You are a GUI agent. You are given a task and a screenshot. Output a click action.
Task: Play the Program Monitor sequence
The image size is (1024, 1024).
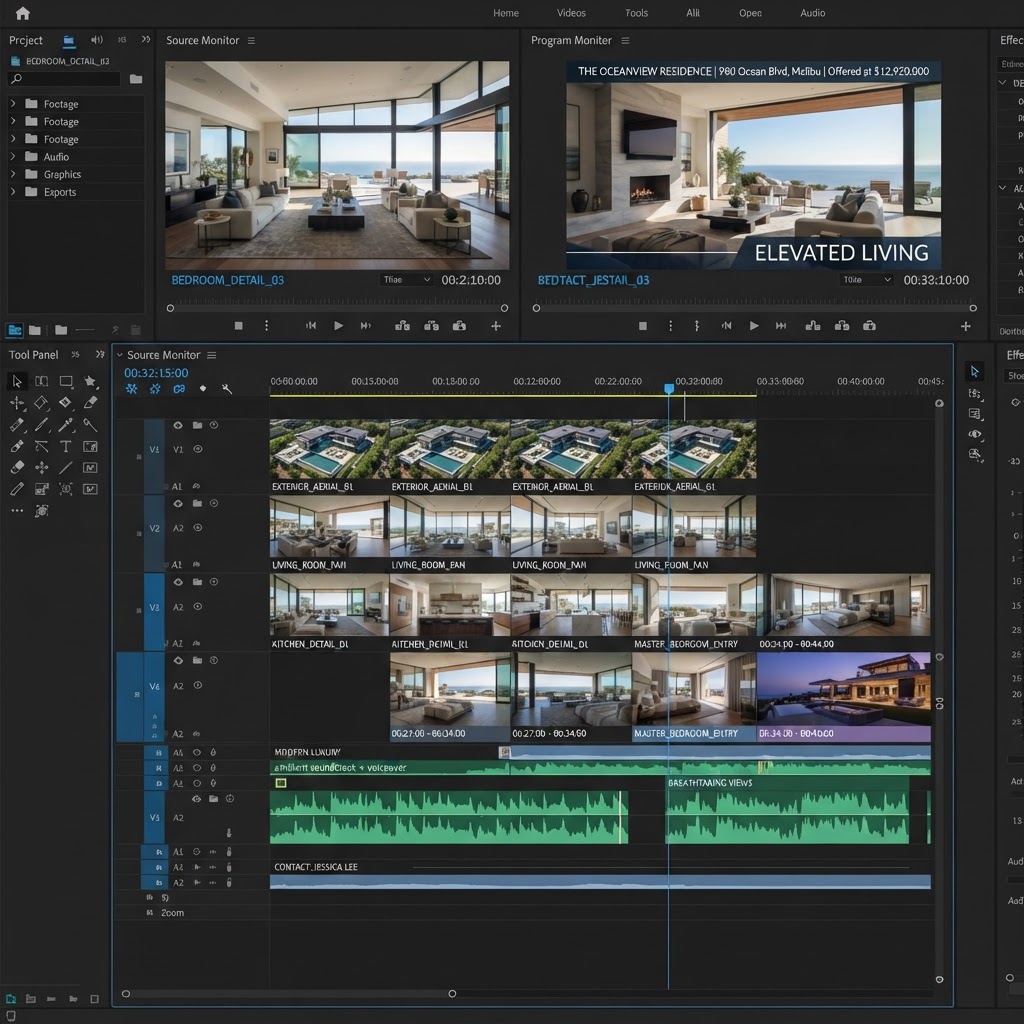pyautogui.click(x=754, y=325)
